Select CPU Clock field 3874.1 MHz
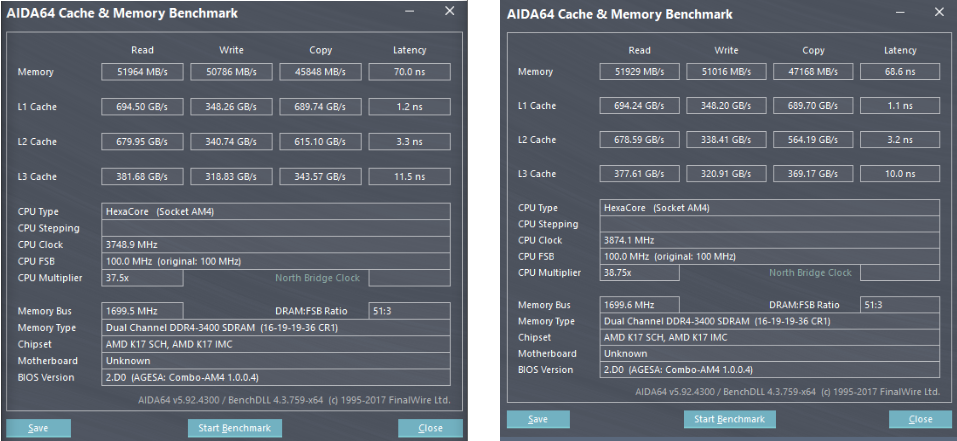 pyautogui.click(x=770, y=240)
